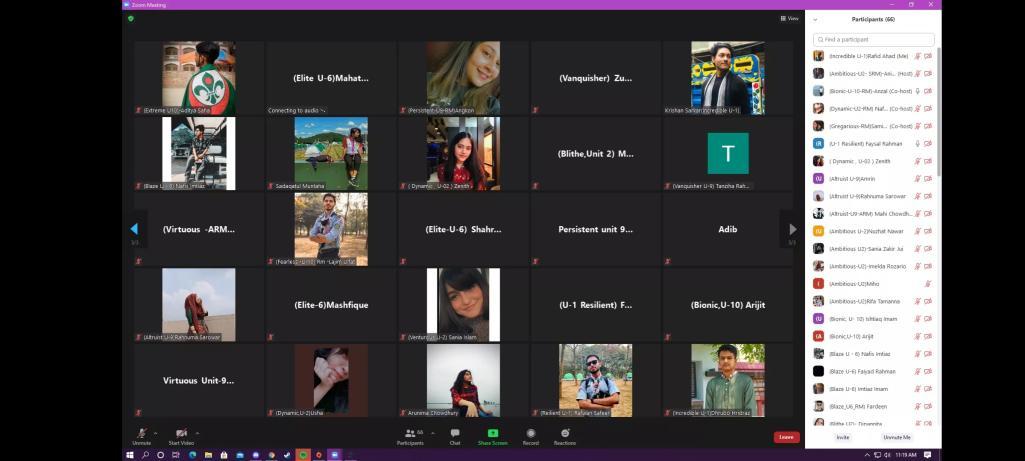Click the red Leave button
1025x461 pixels.
coord(787,437)
